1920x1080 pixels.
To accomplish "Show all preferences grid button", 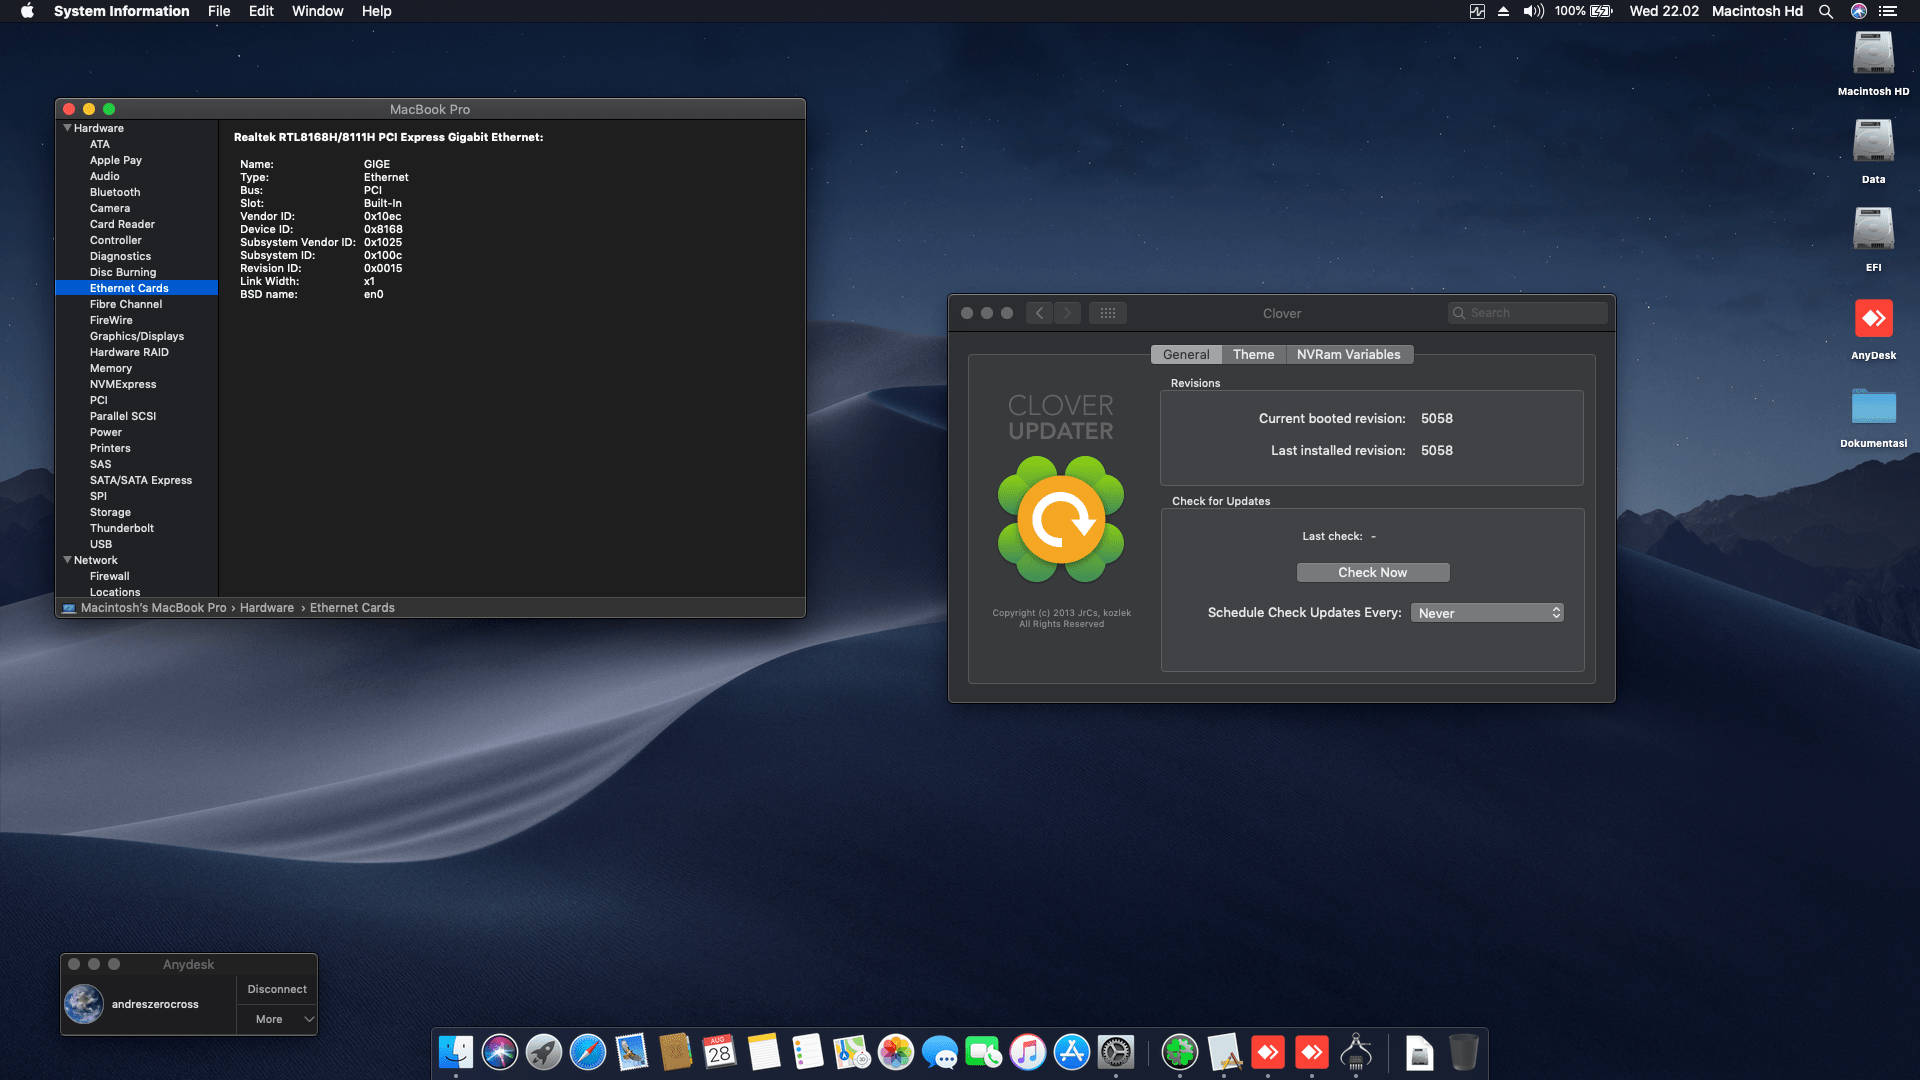I will pos(1107,313).
